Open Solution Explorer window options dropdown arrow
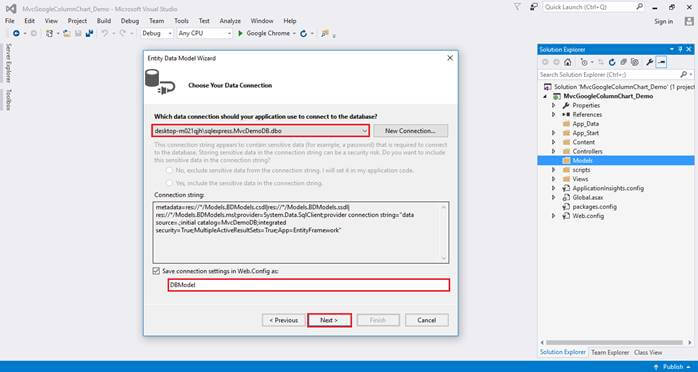698x372 pixels. [672, 49]
